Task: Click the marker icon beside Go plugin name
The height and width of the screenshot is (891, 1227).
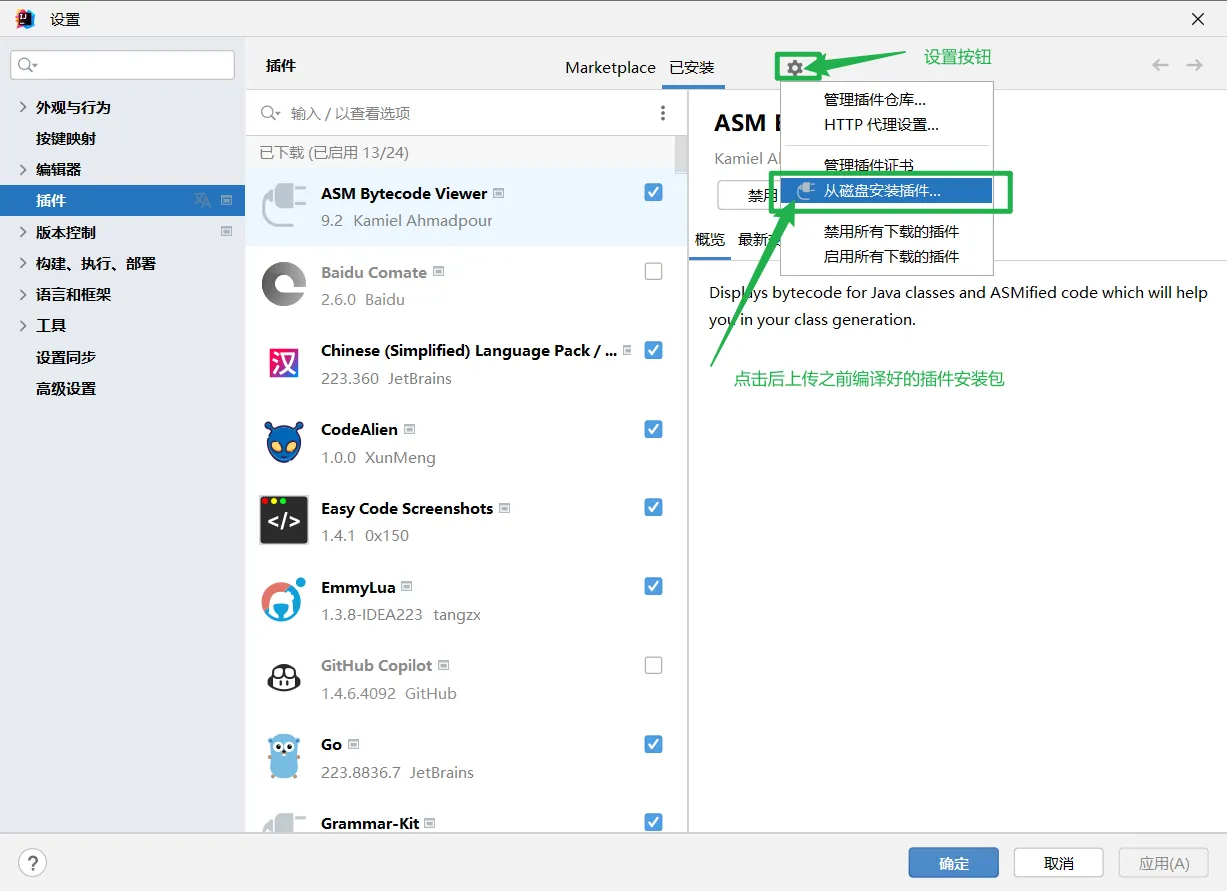Action: click(353, 744)
